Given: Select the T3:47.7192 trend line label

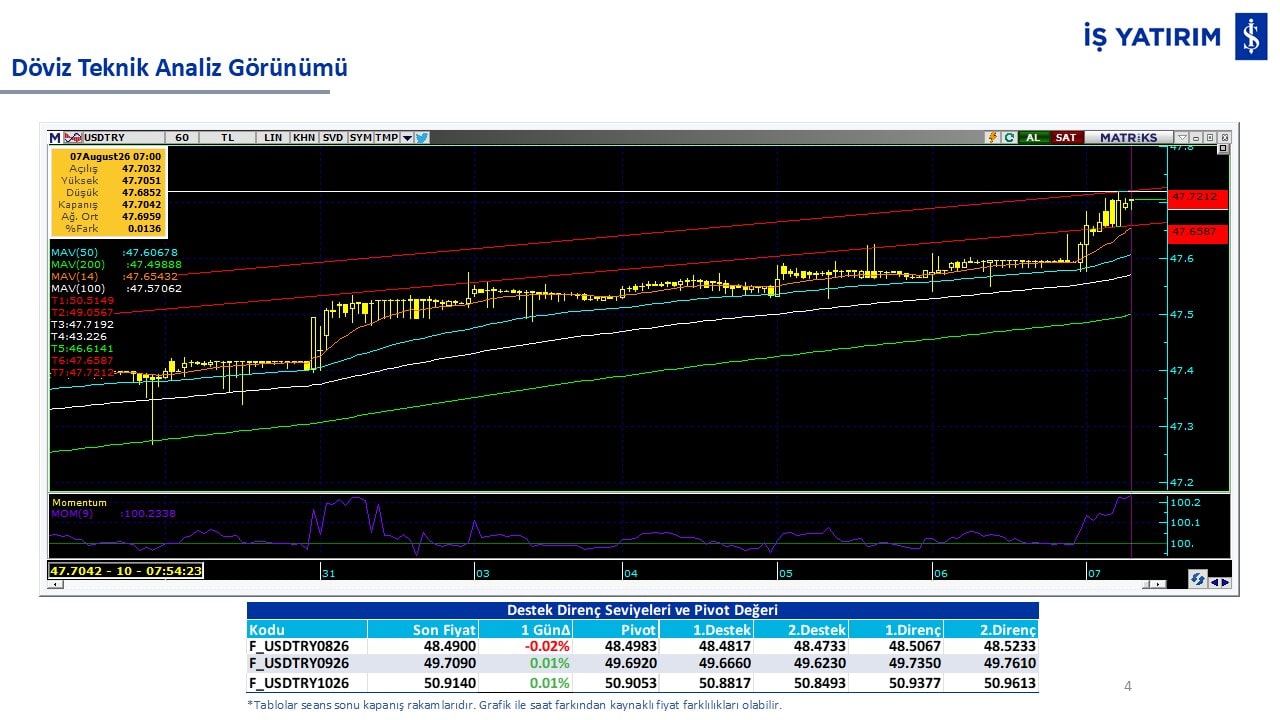Looking at the screenshot, I should coord(83,324).
